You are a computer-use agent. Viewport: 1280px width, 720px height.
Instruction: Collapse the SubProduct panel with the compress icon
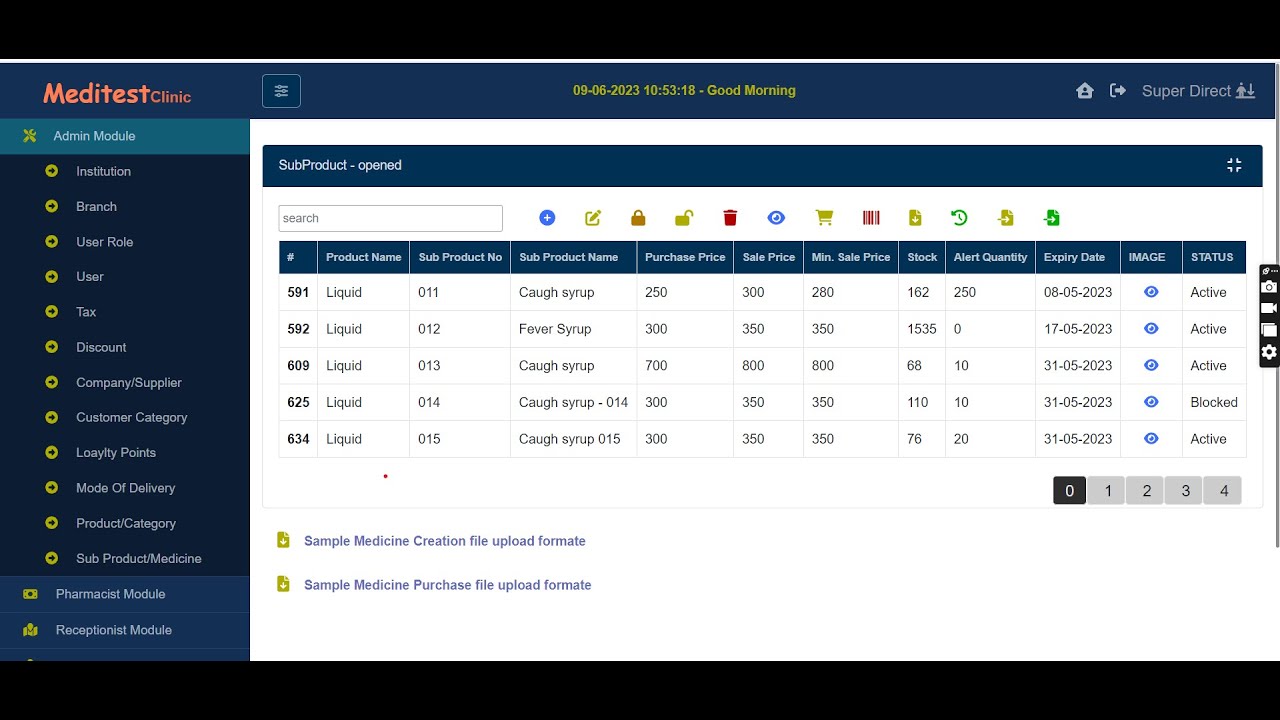1234,165
